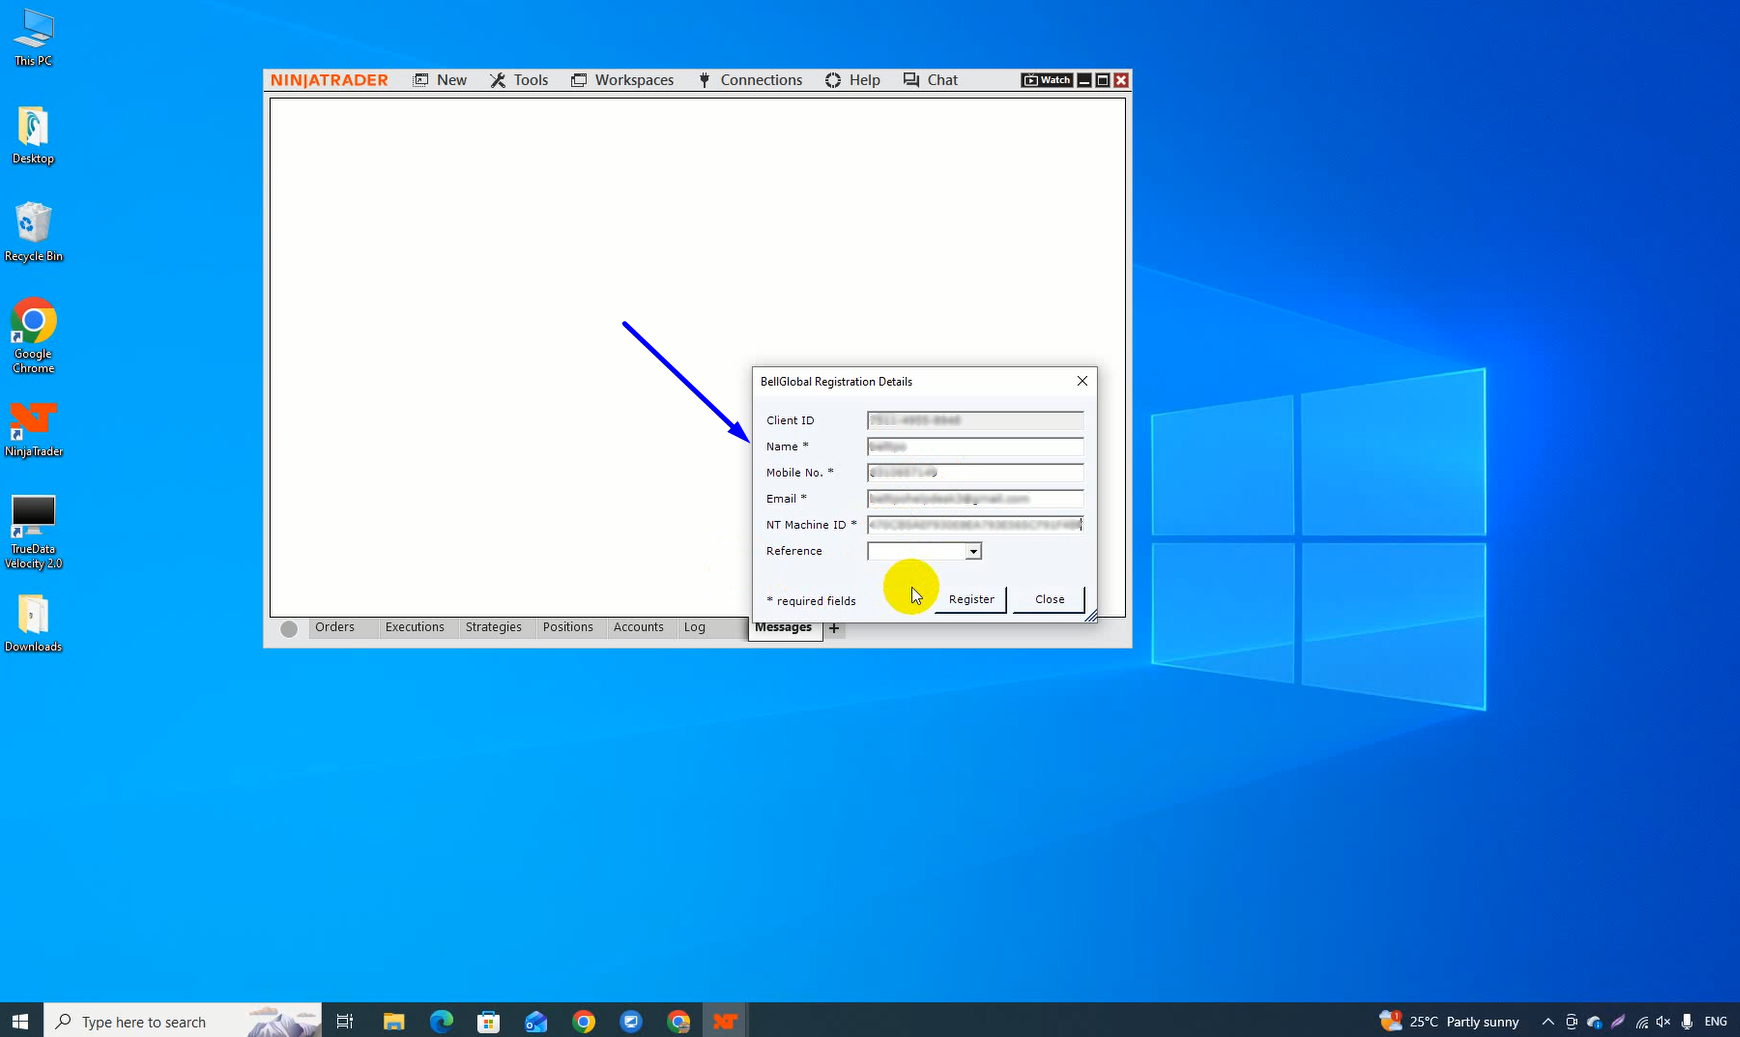The image size is (1740, 1037).
Task: Open File Explorer from the taskbar
Action: (393, 1021)
